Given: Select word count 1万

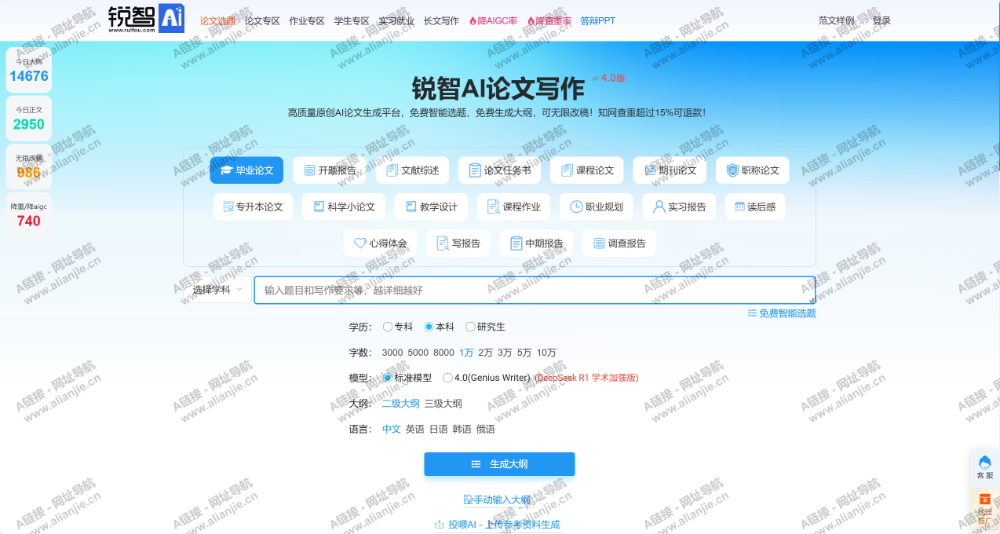Looking at the screenshot, I should tap(466, 352).
